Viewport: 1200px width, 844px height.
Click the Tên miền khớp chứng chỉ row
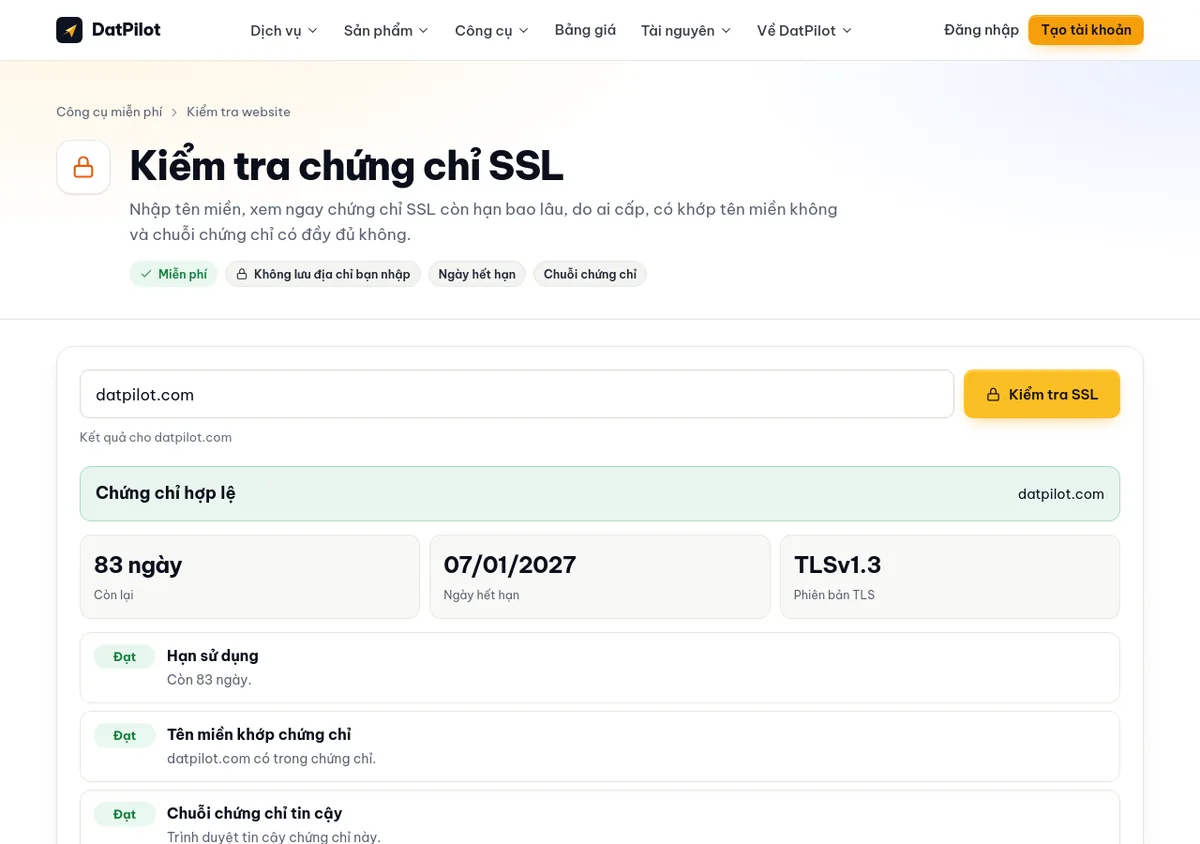[600, 746]
